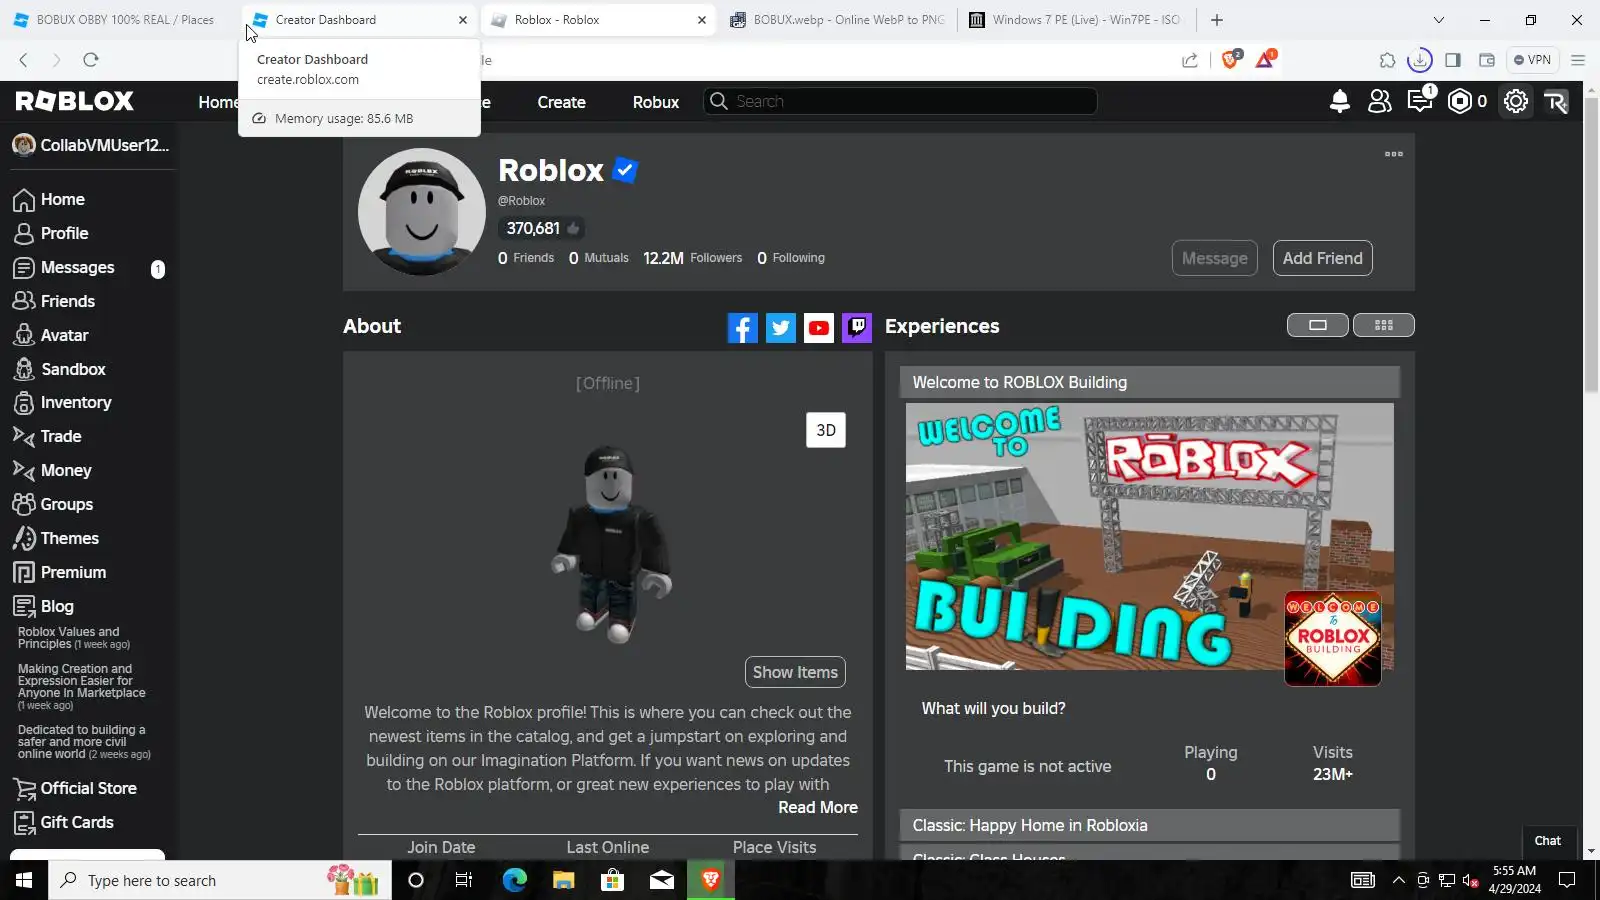This screenshot has height=900, width=1600.
Task: Click the Roblox search field
Action: pos(901,101)
